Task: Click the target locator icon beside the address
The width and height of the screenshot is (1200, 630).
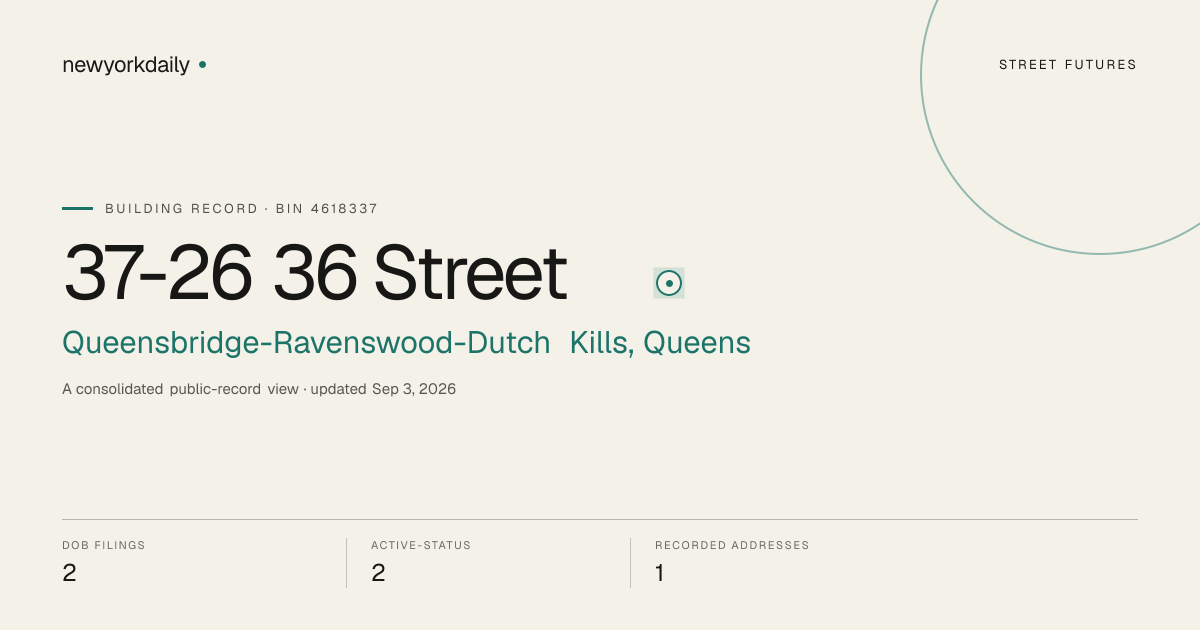Action: [x=669, y=283]
